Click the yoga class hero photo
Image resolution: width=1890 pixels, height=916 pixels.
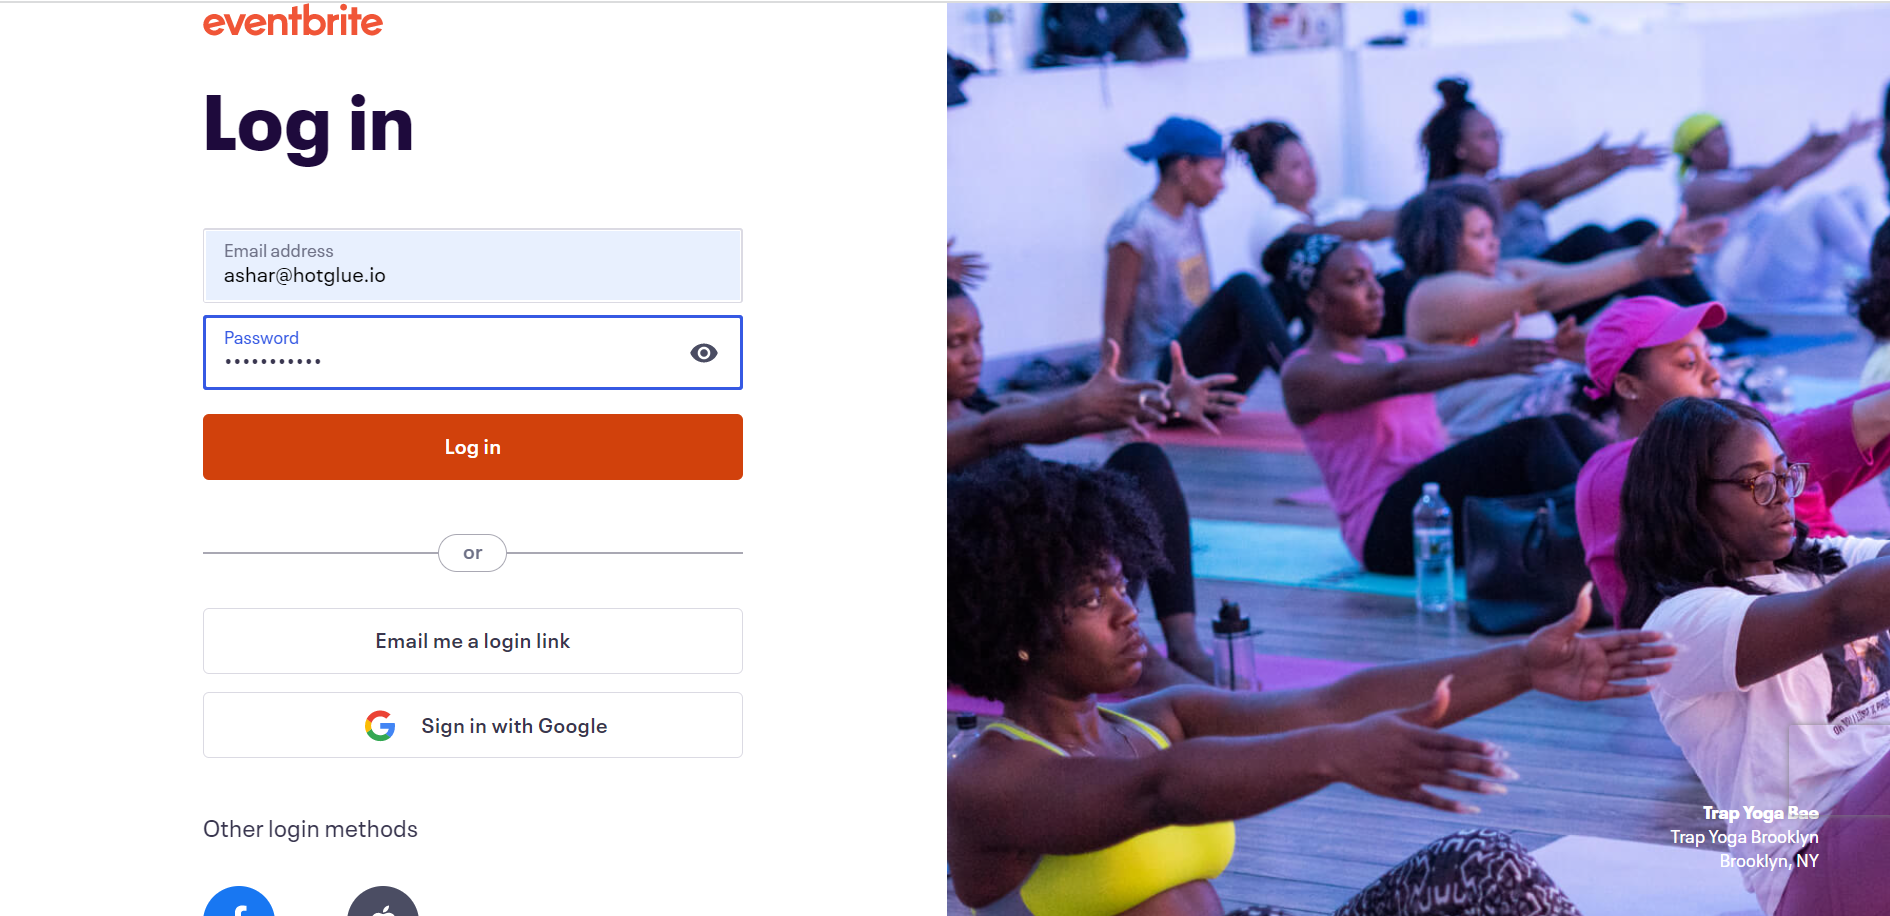[1418, 459]
